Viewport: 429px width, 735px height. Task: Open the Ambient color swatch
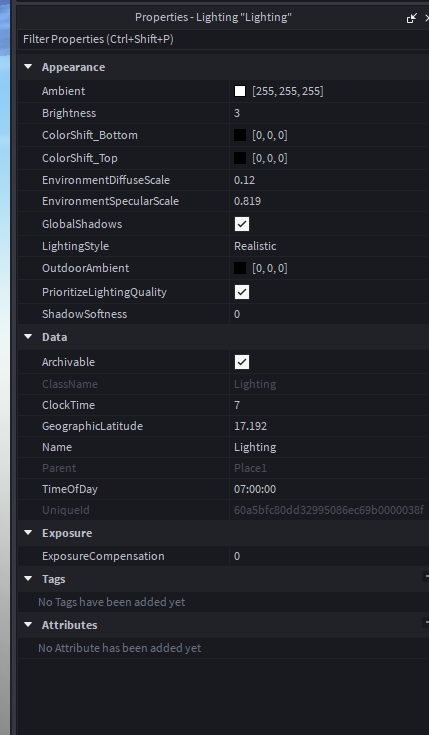(x=240, y=91)
